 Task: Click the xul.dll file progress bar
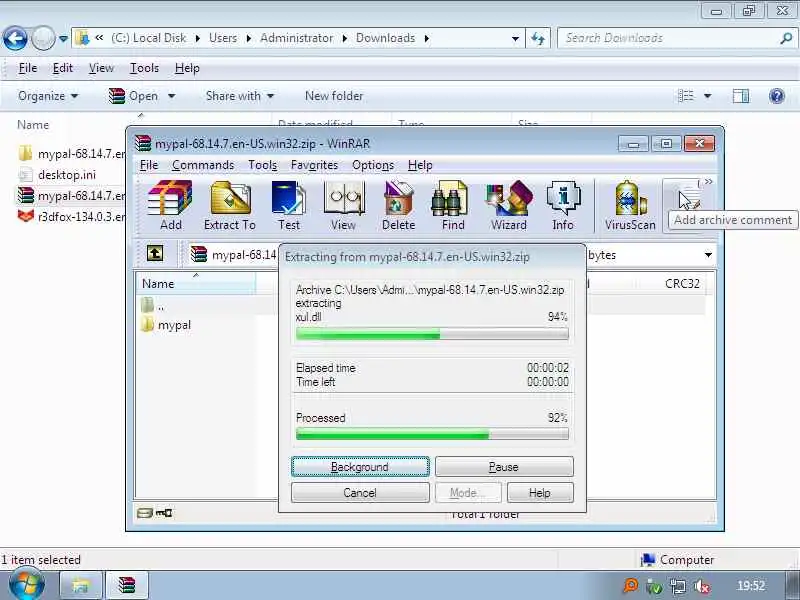pos(432,335)
